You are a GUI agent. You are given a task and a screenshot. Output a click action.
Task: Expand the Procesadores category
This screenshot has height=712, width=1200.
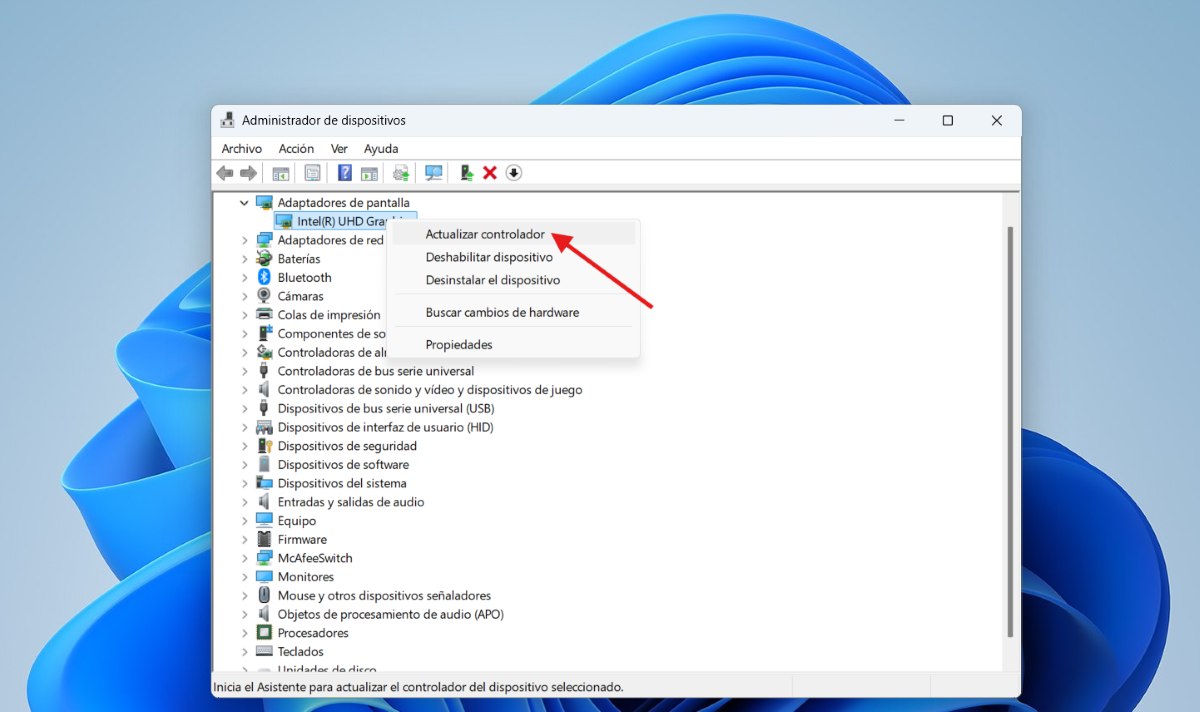(x=245, y=633)
